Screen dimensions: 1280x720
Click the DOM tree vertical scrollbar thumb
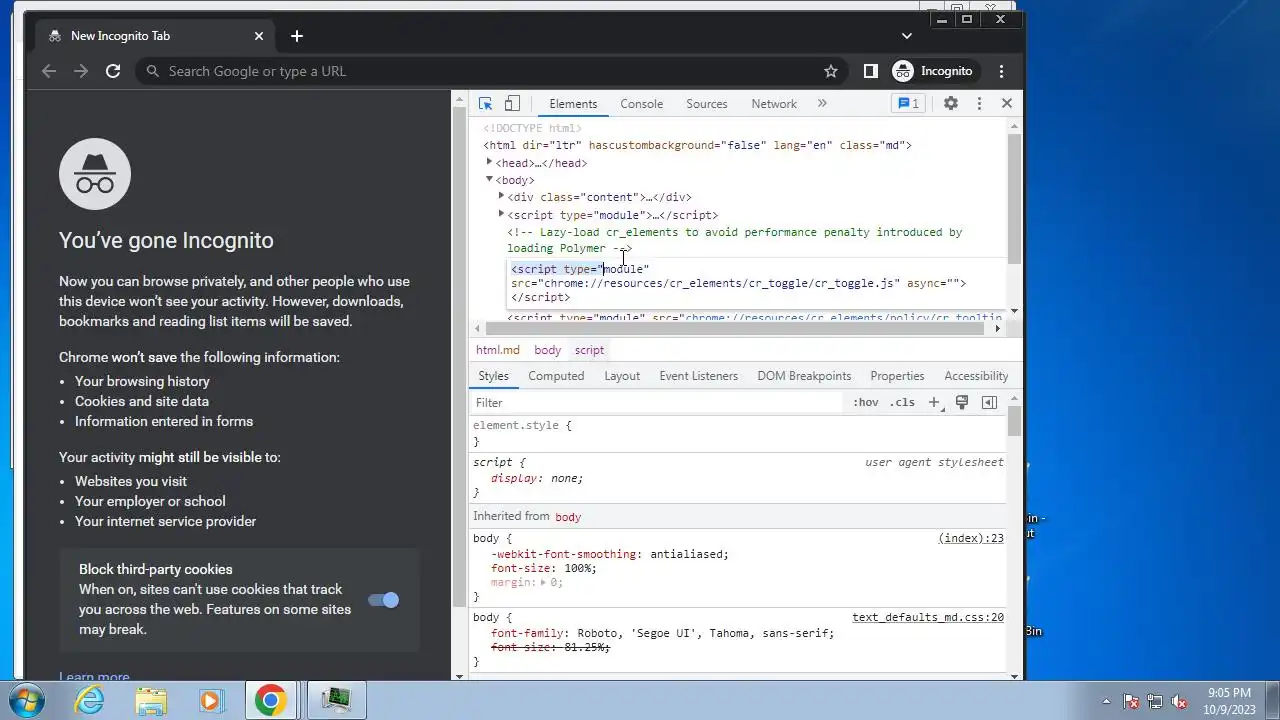coord(1014,198)
